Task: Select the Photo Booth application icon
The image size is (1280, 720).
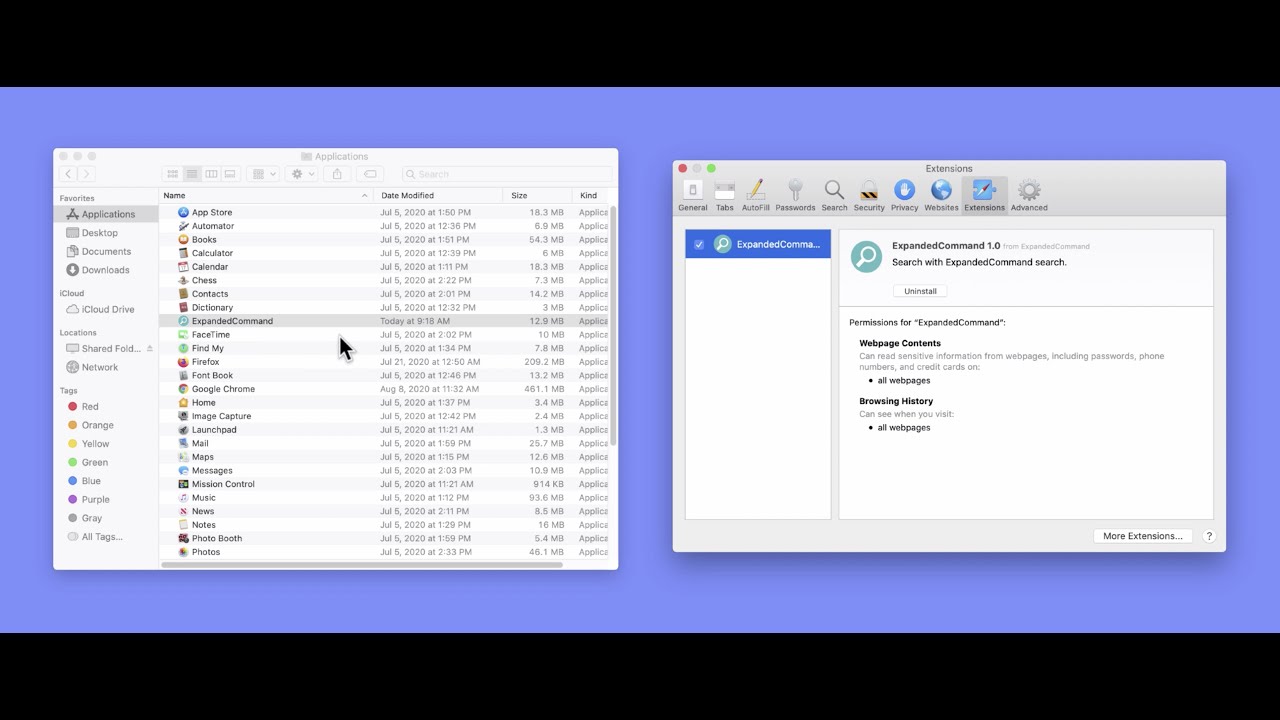Action: [183, 538]
